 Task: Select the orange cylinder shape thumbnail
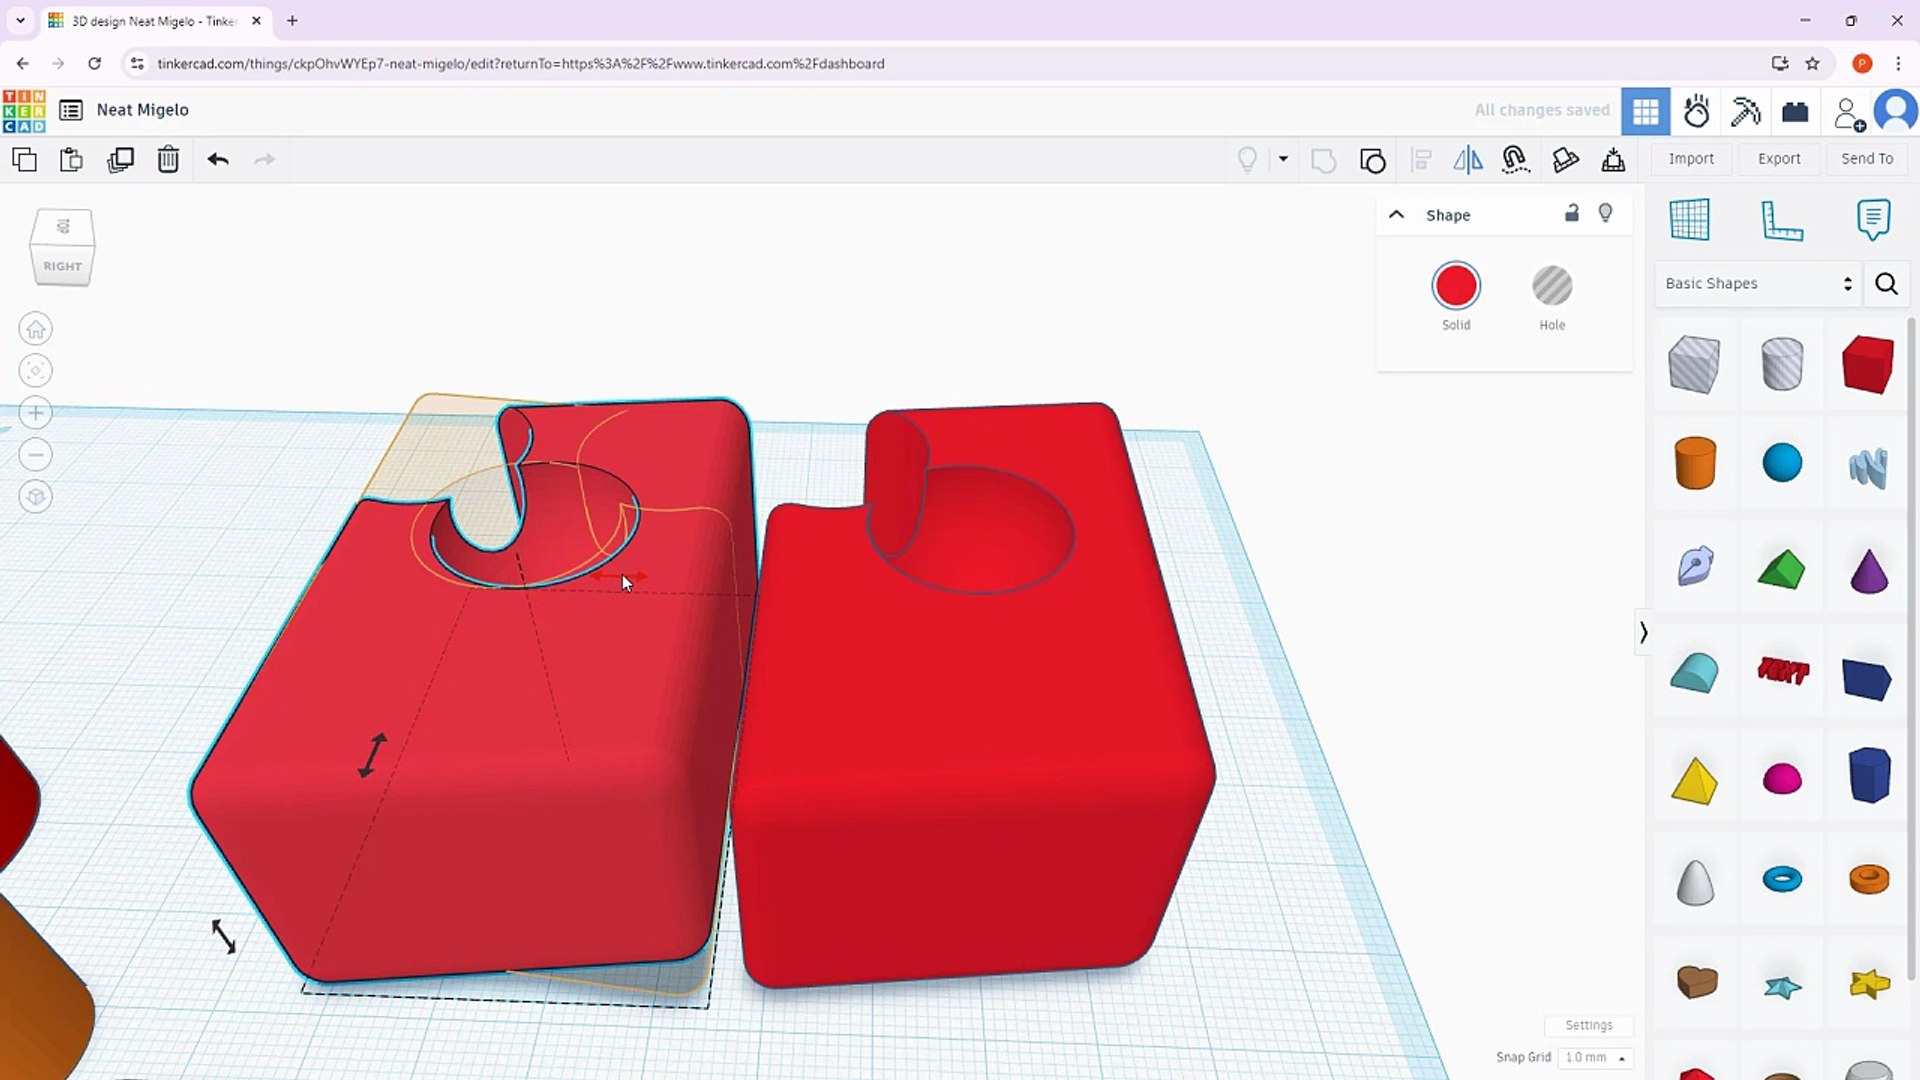1695,464
